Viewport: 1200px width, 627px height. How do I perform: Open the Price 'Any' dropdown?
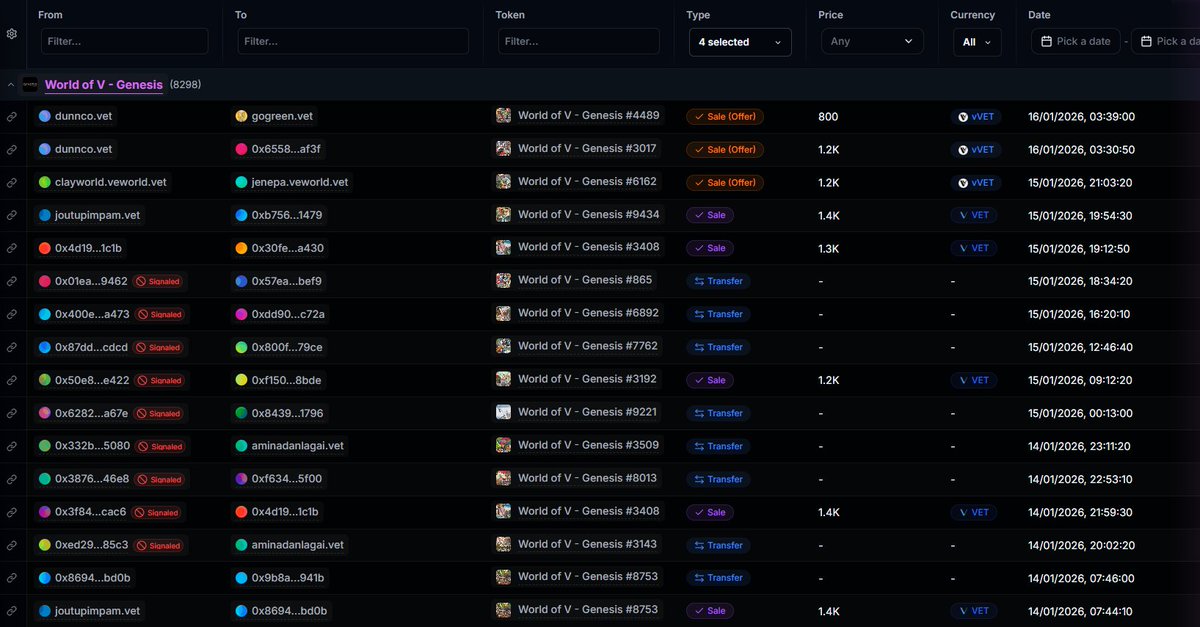tap(872, 41)
